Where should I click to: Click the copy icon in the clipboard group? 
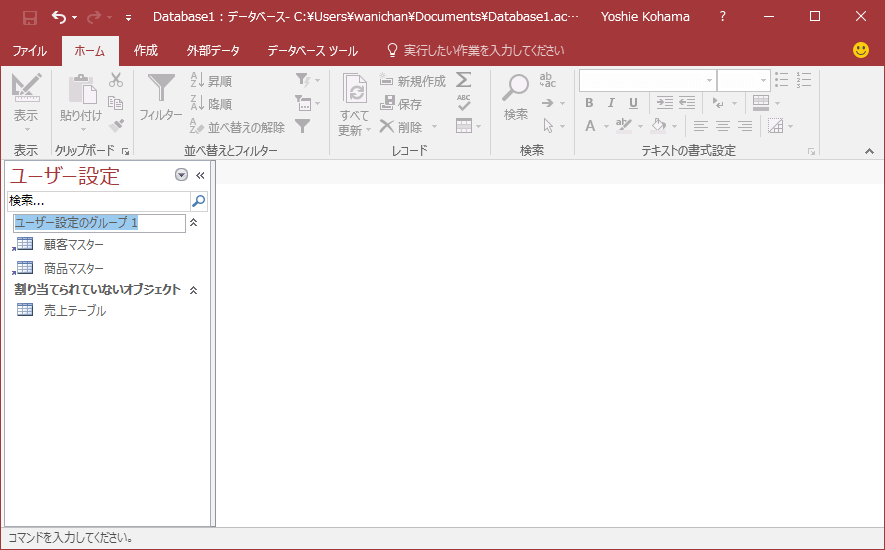click(x=116, y=103)
